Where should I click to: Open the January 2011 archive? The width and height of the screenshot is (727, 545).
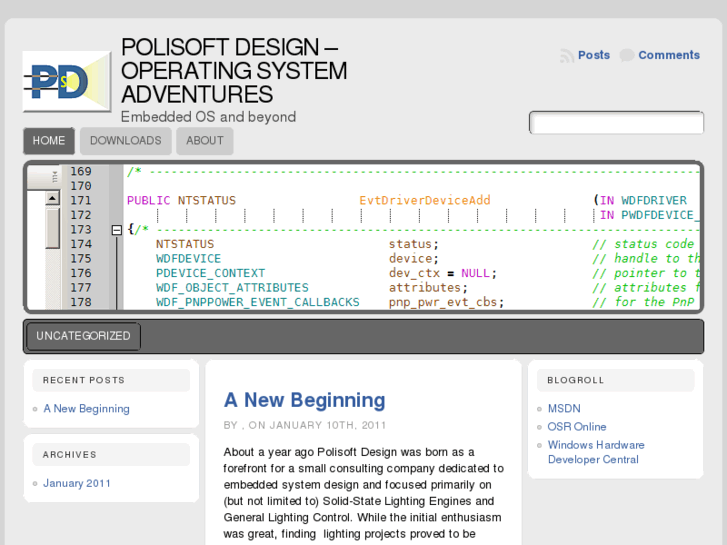click(x=77, y=483)
